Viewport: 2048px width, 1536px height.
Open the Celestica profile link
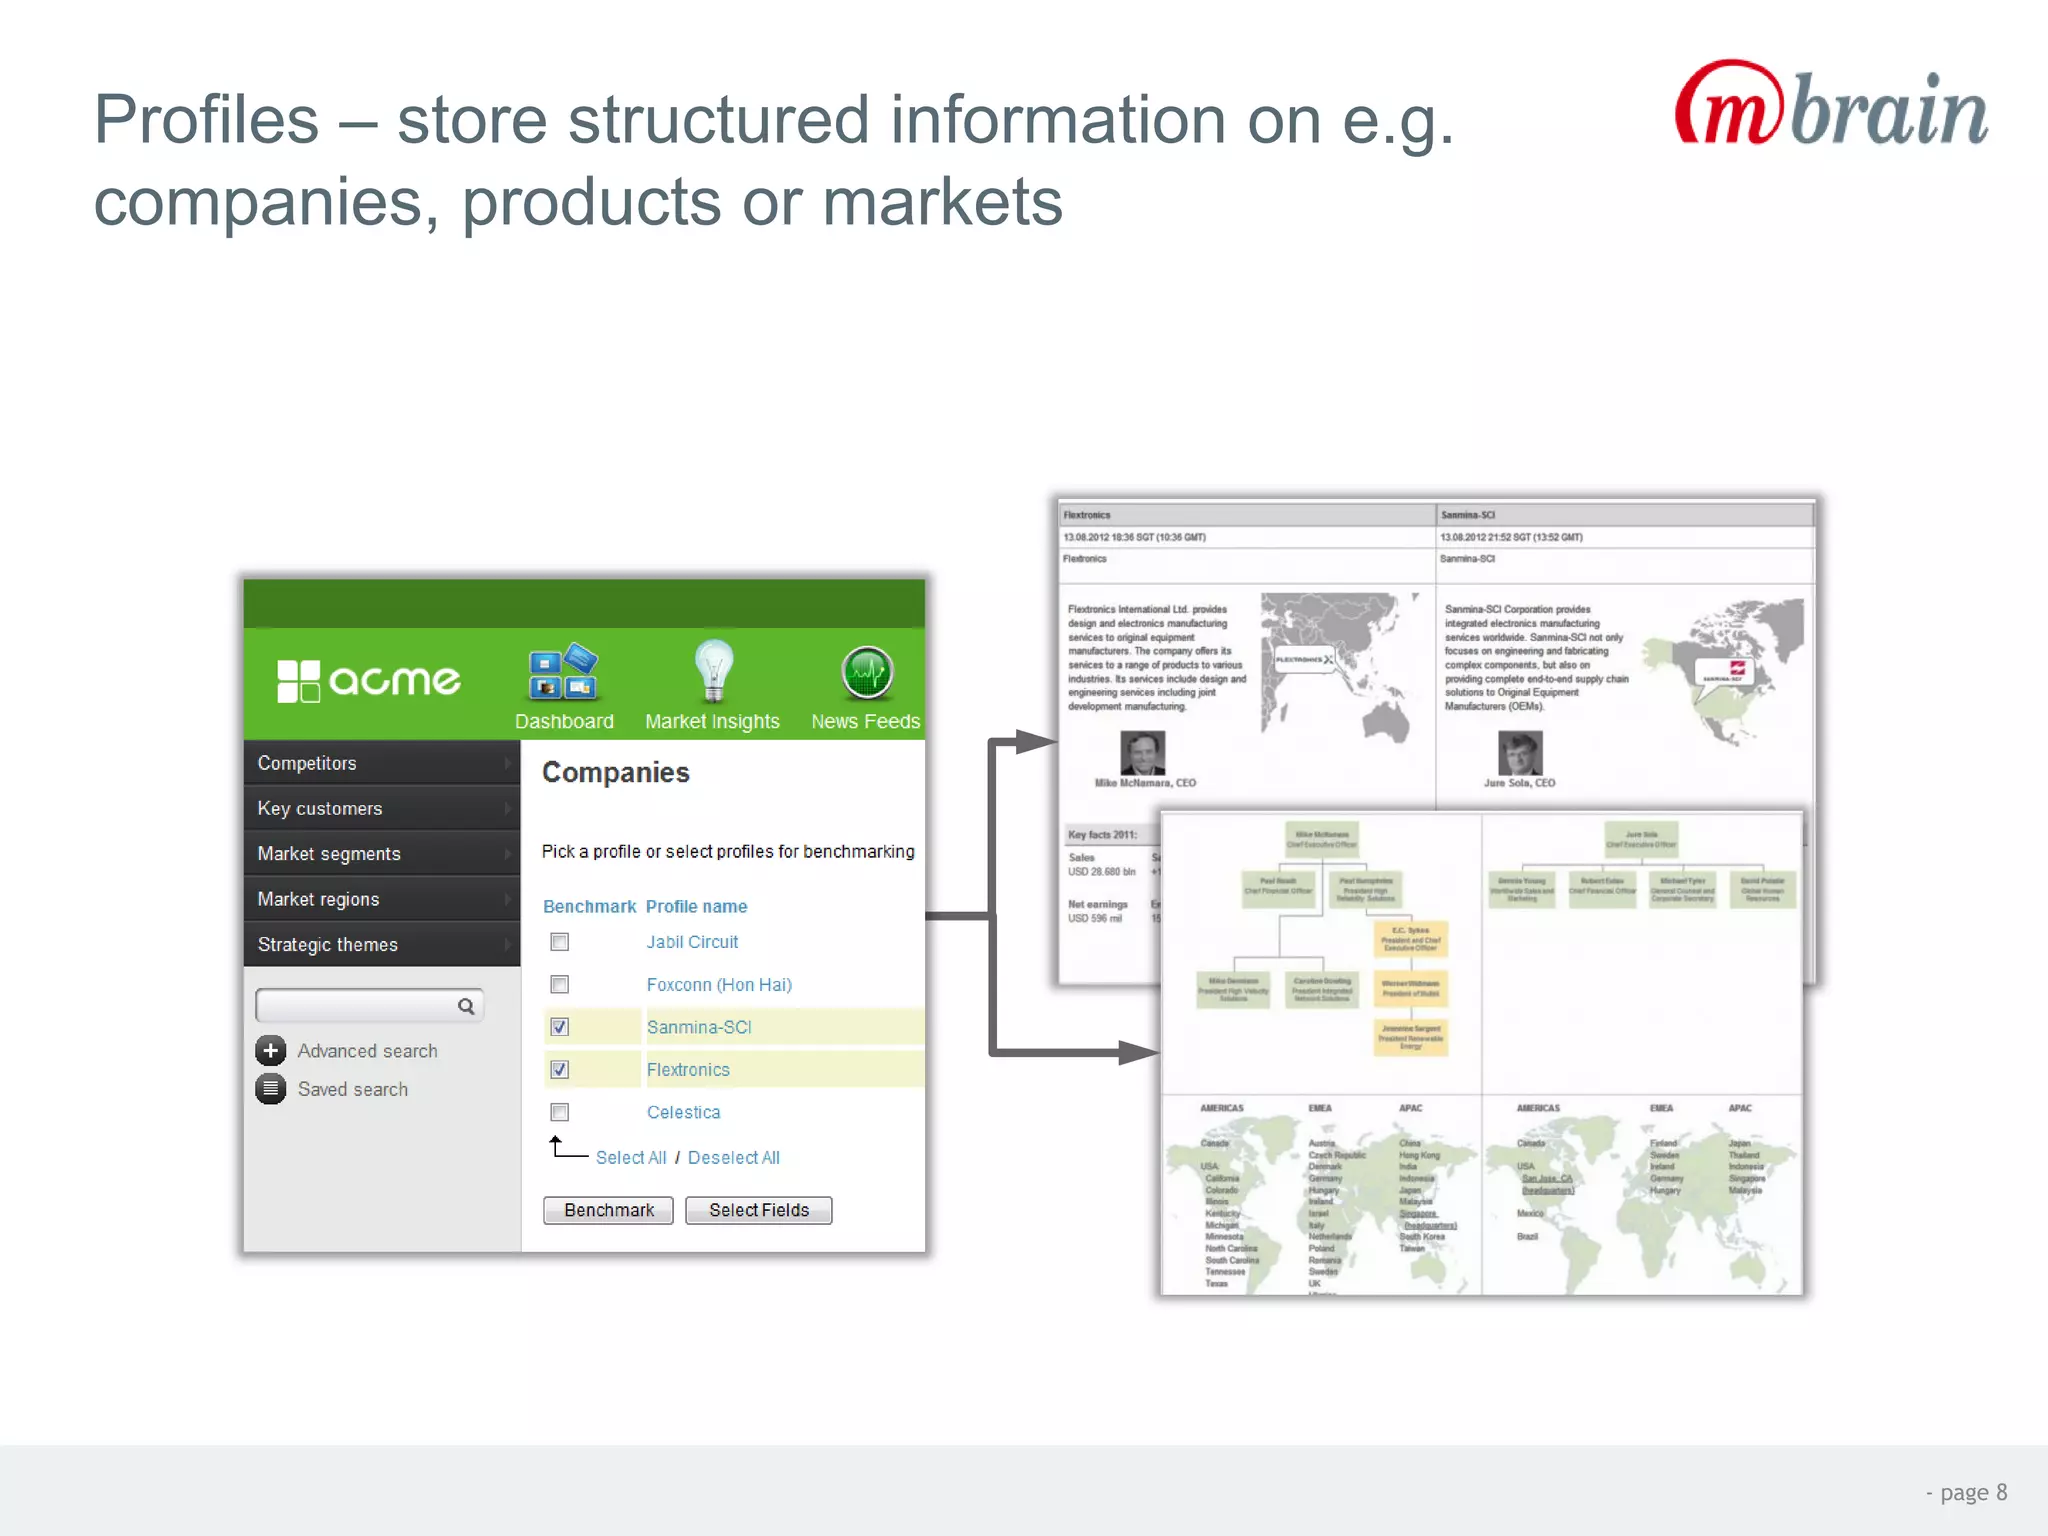tap(683, 1112)
